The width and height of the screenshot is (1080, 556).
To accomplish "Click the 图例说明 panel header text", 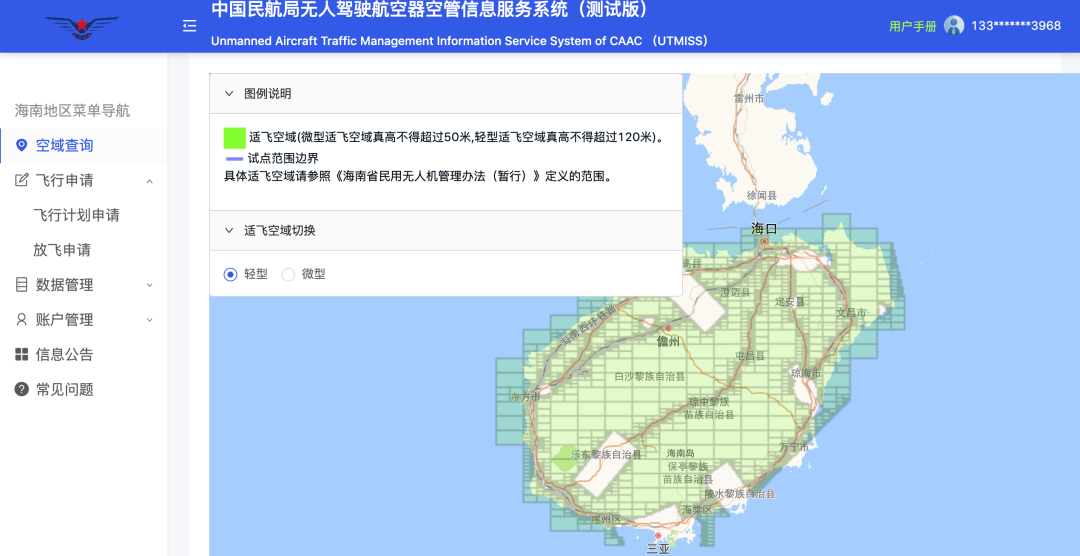I will coord(268,94).
